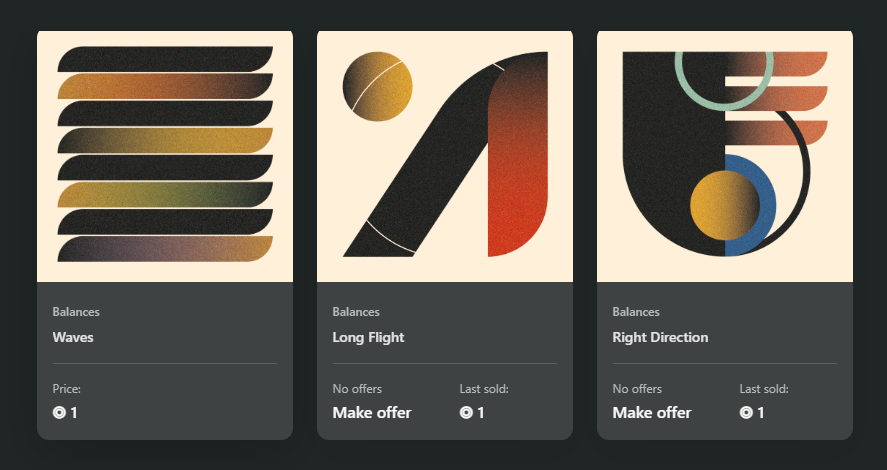
Task: Open Balances collection on Long Flight card
Action: click(356, 312)
